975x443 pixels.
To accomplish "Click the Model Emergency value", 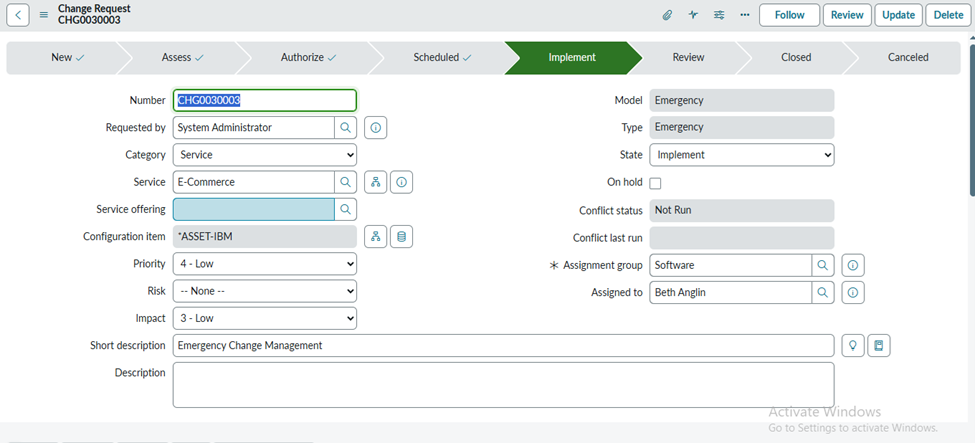I will tap(742, 100).
